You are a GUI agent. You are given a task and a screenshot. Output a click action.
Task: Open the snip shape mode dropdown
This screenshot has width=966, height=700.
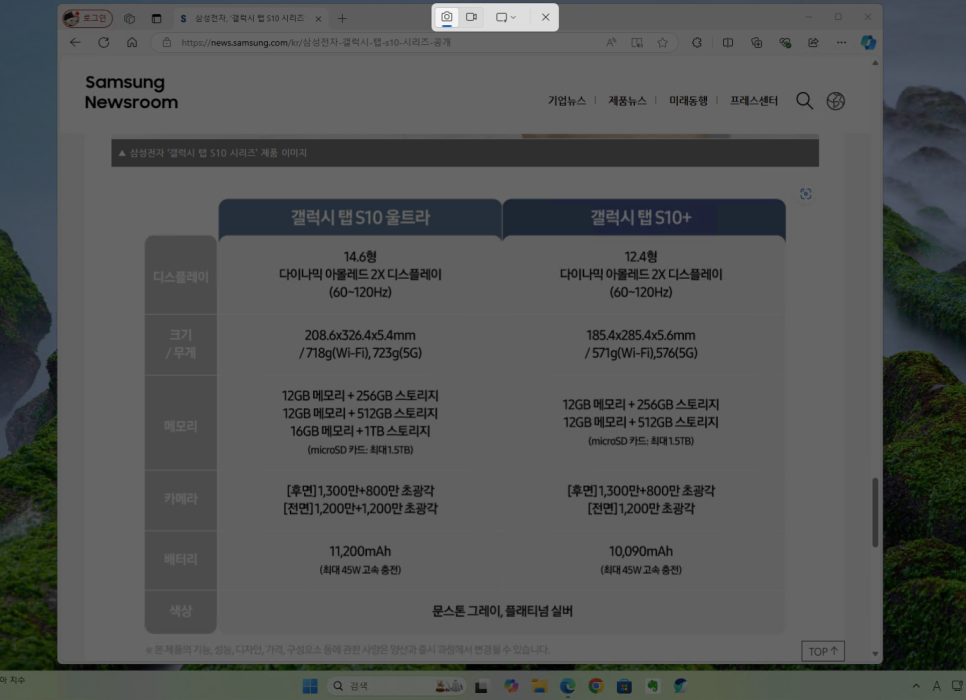click(506, 17)
